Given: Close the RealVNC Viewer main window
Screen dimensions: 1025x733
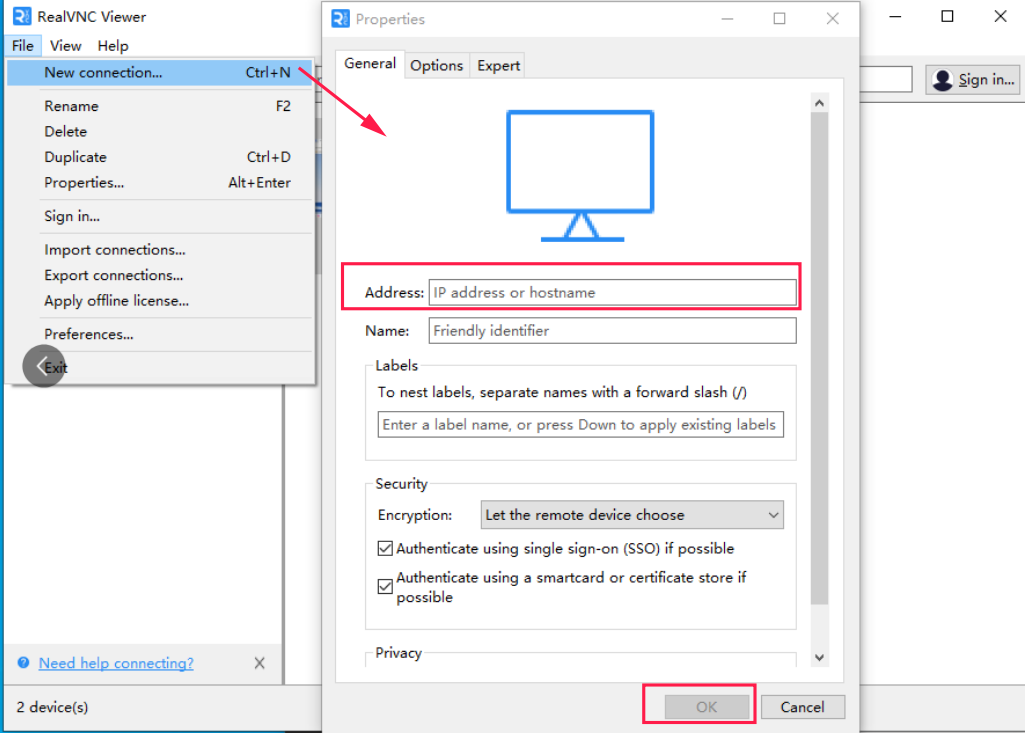Looking at the screenshot, I should click(1000, 16).
